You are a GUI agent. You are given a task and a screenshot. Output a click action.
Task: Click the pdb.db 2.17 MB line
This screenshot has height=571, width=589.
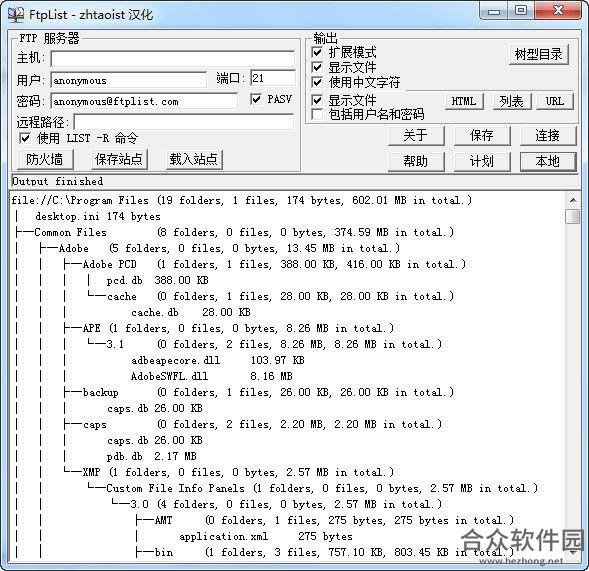(151, 456)
